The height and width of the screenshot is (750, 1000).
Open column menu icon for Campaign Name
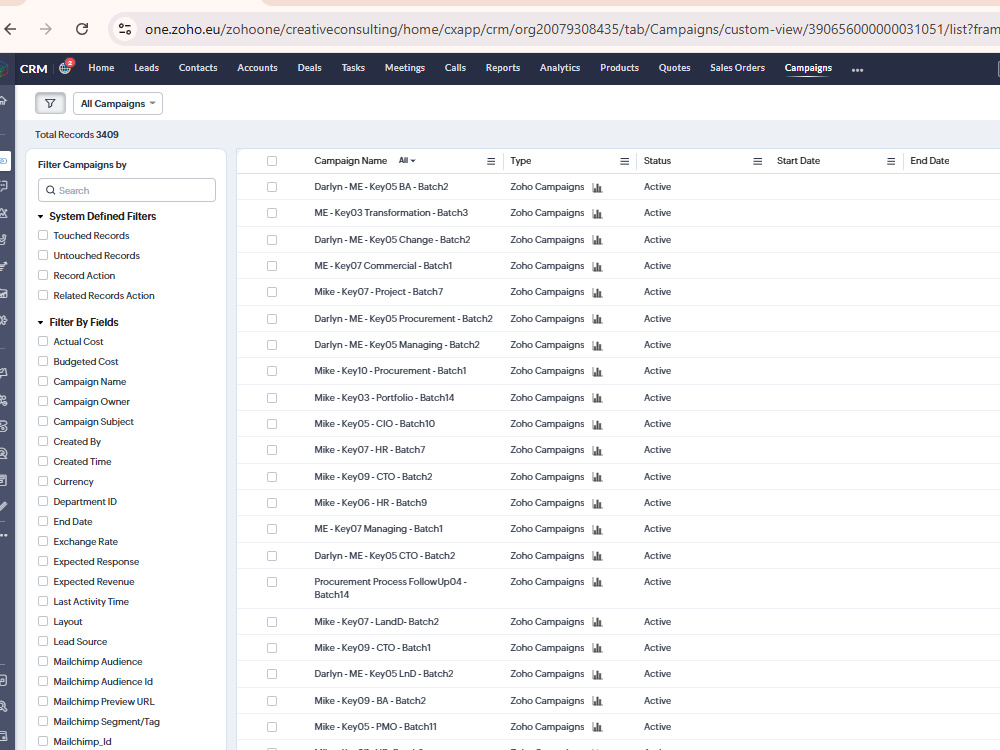pos(491,161)
